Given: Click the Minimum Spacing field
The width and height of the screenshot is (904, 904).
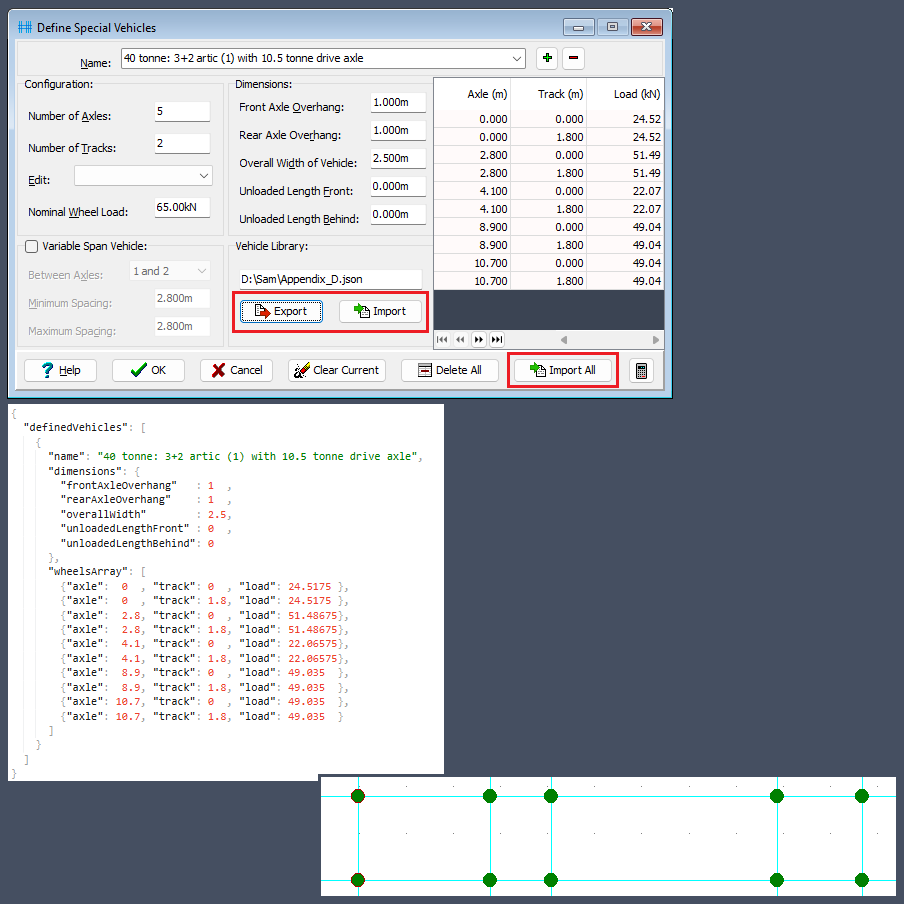Looking at the screenshot, I should [x=182, y=299].
